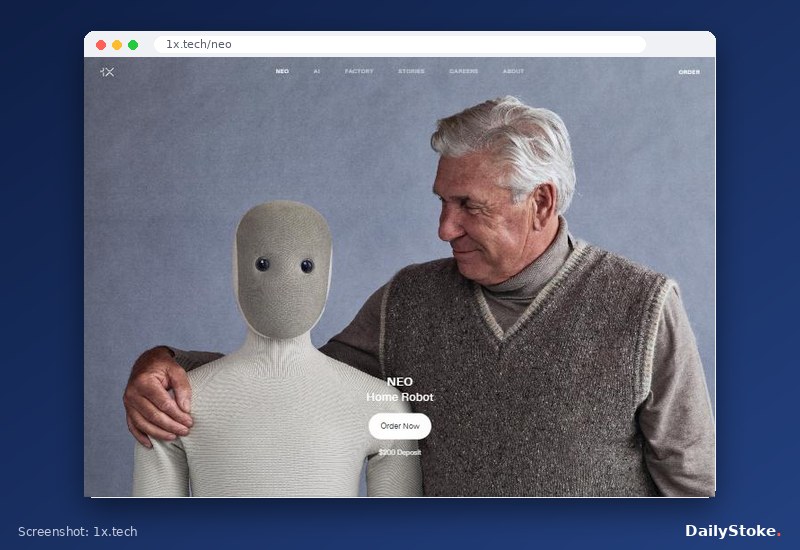Open the AI nav item
Image resolution: width=800 pixels, height=550 pixels.
click(317, 71)
